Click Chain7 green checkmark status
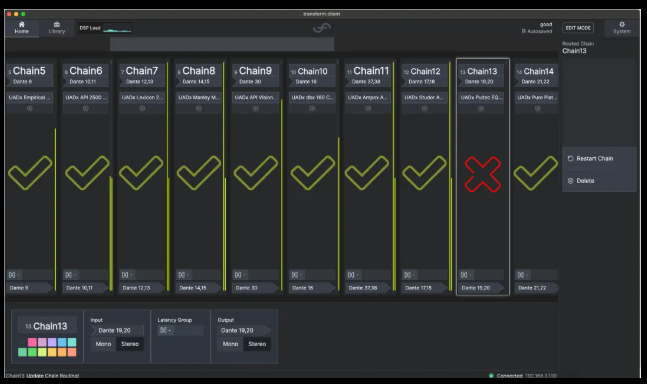Image resolution: width=647 pixels, height=384 pixels. click(x=141, y=173)
